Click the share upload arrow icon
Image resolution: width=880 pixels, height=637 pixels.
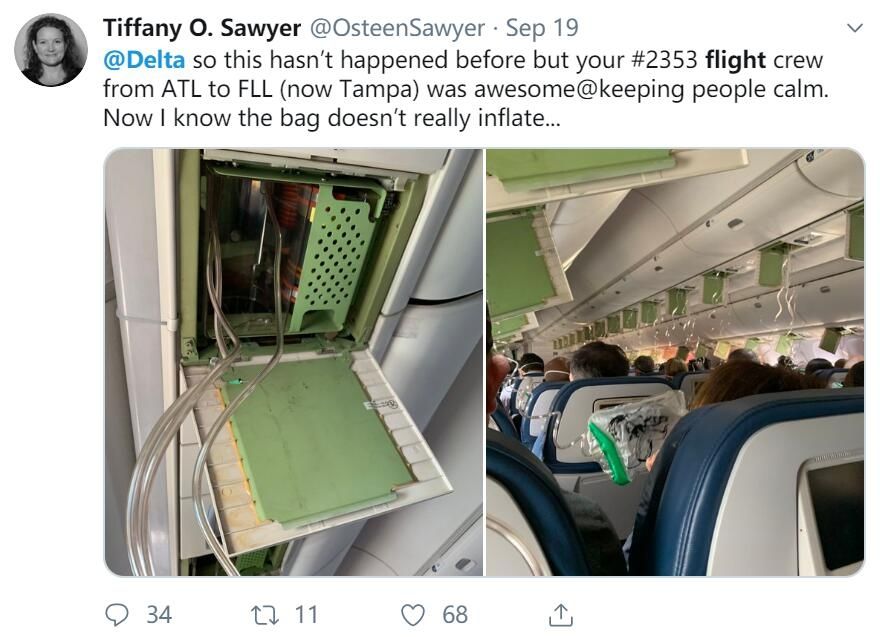[x=563, y=613]
